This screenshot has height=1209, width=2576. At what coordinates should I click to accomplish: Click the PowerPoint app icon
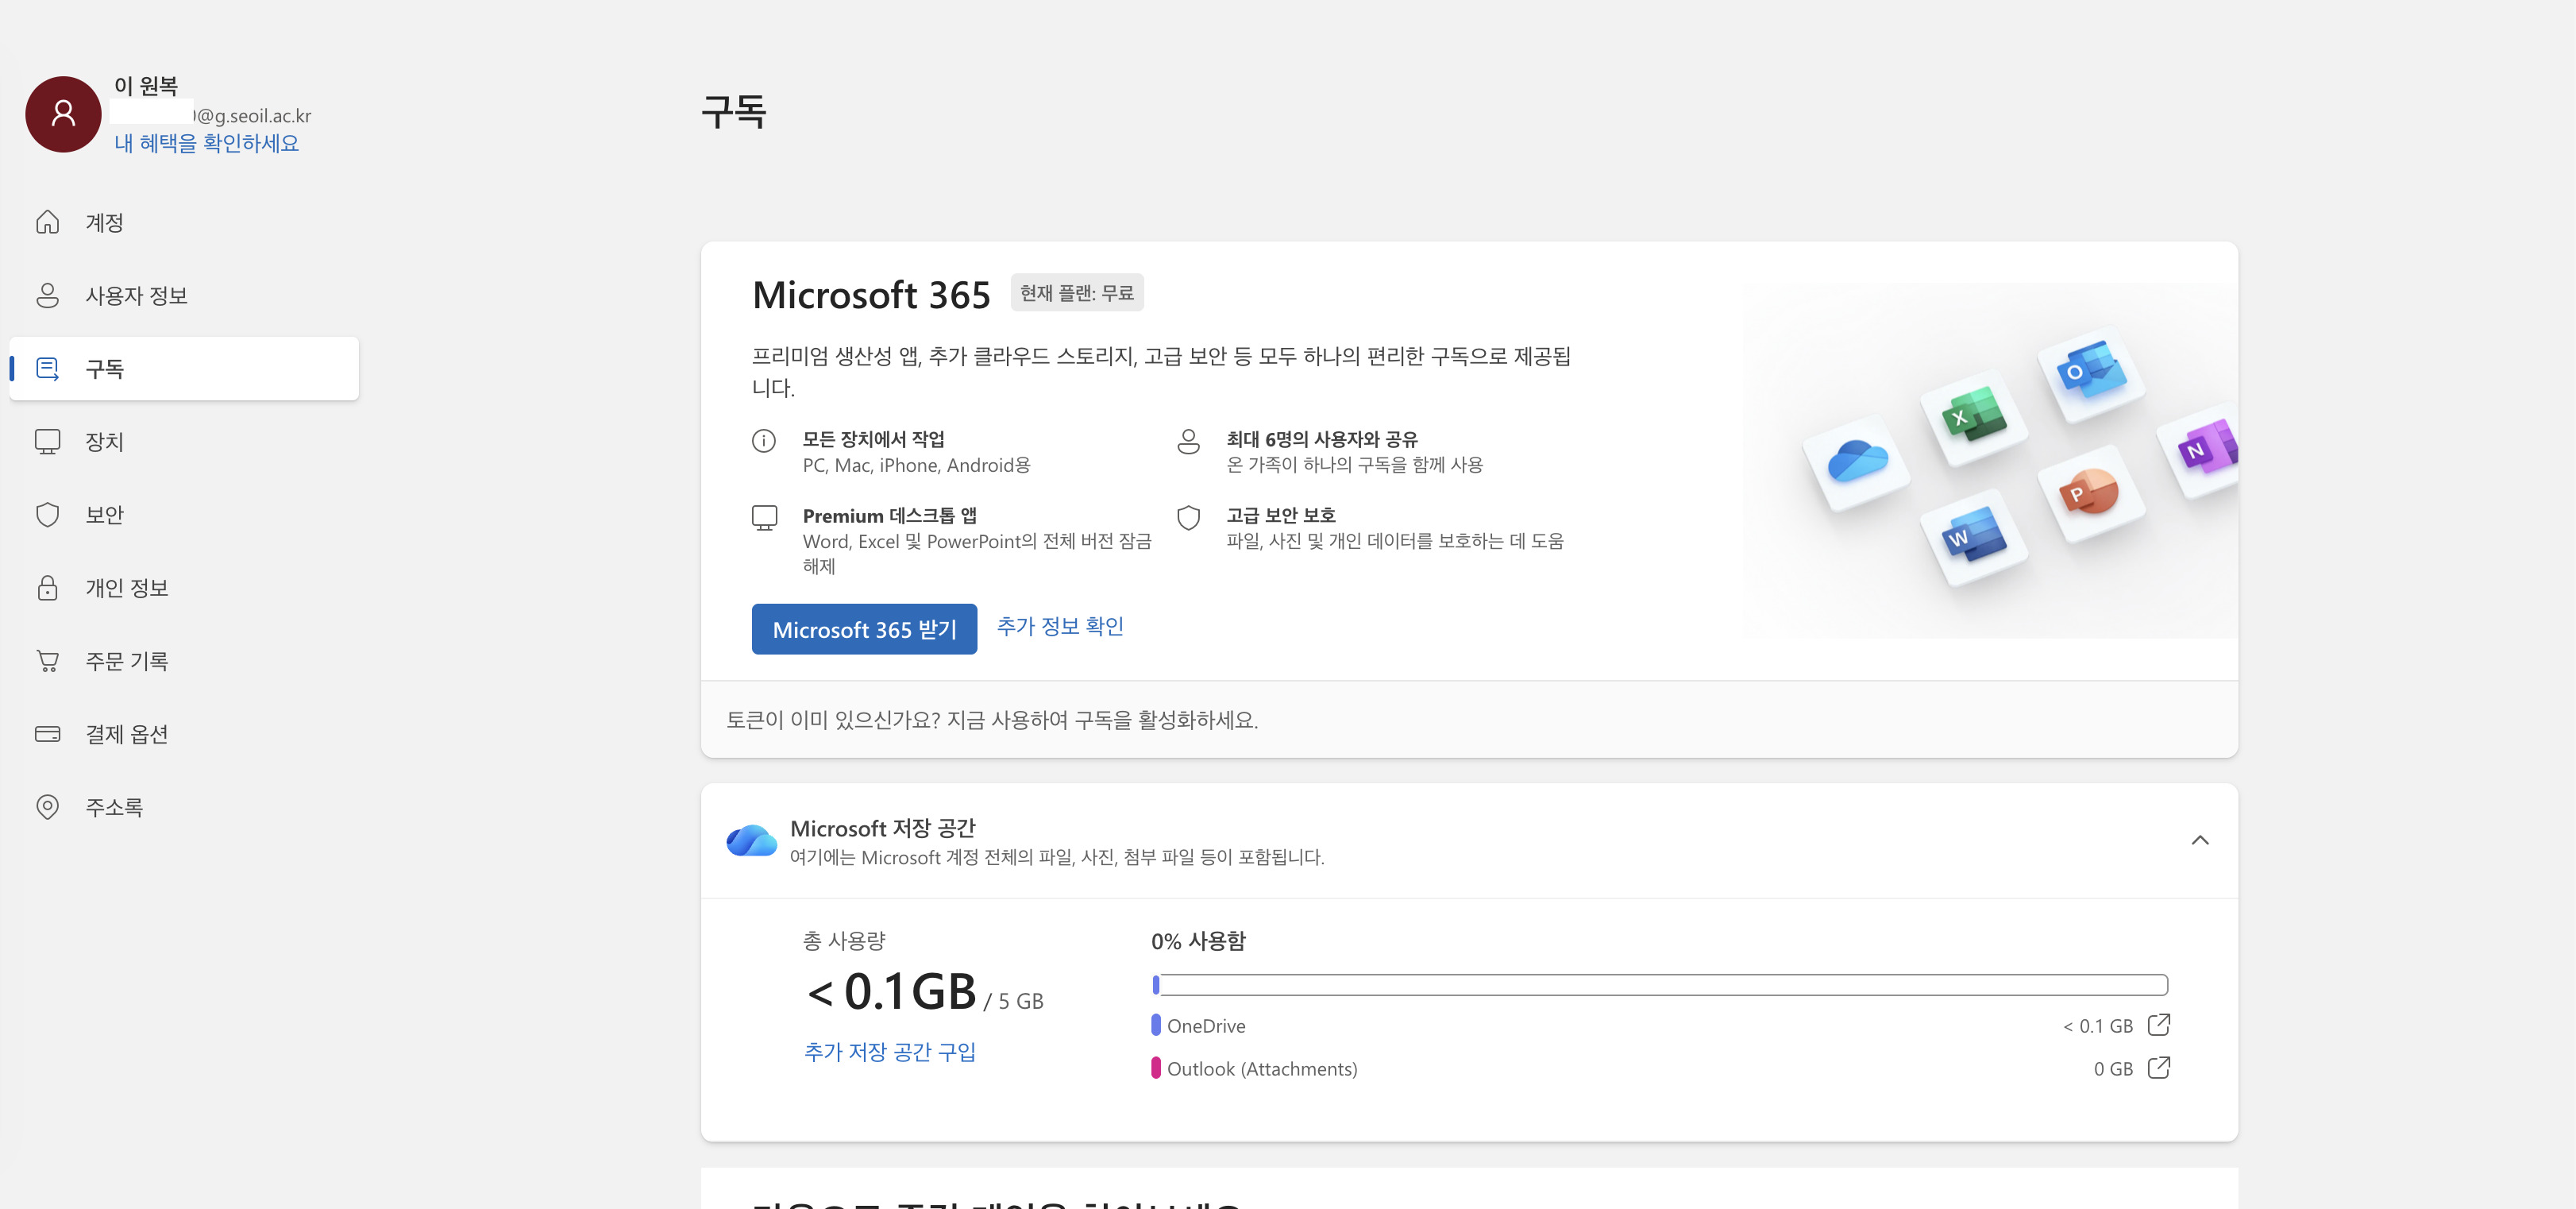pyautogui.click(x=2091, y=493)
